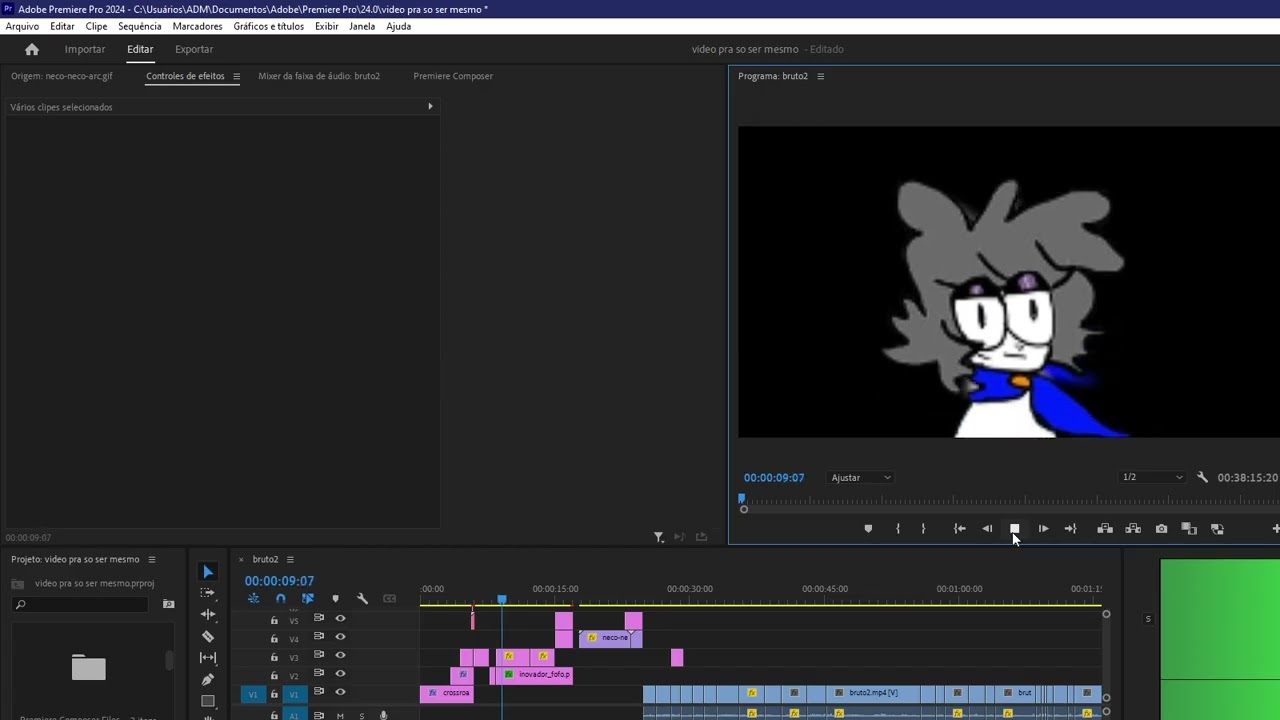Switch to the Premiere Composer tab
Viewport: 1280px width, 720px height.
click(x=453, y=76)
